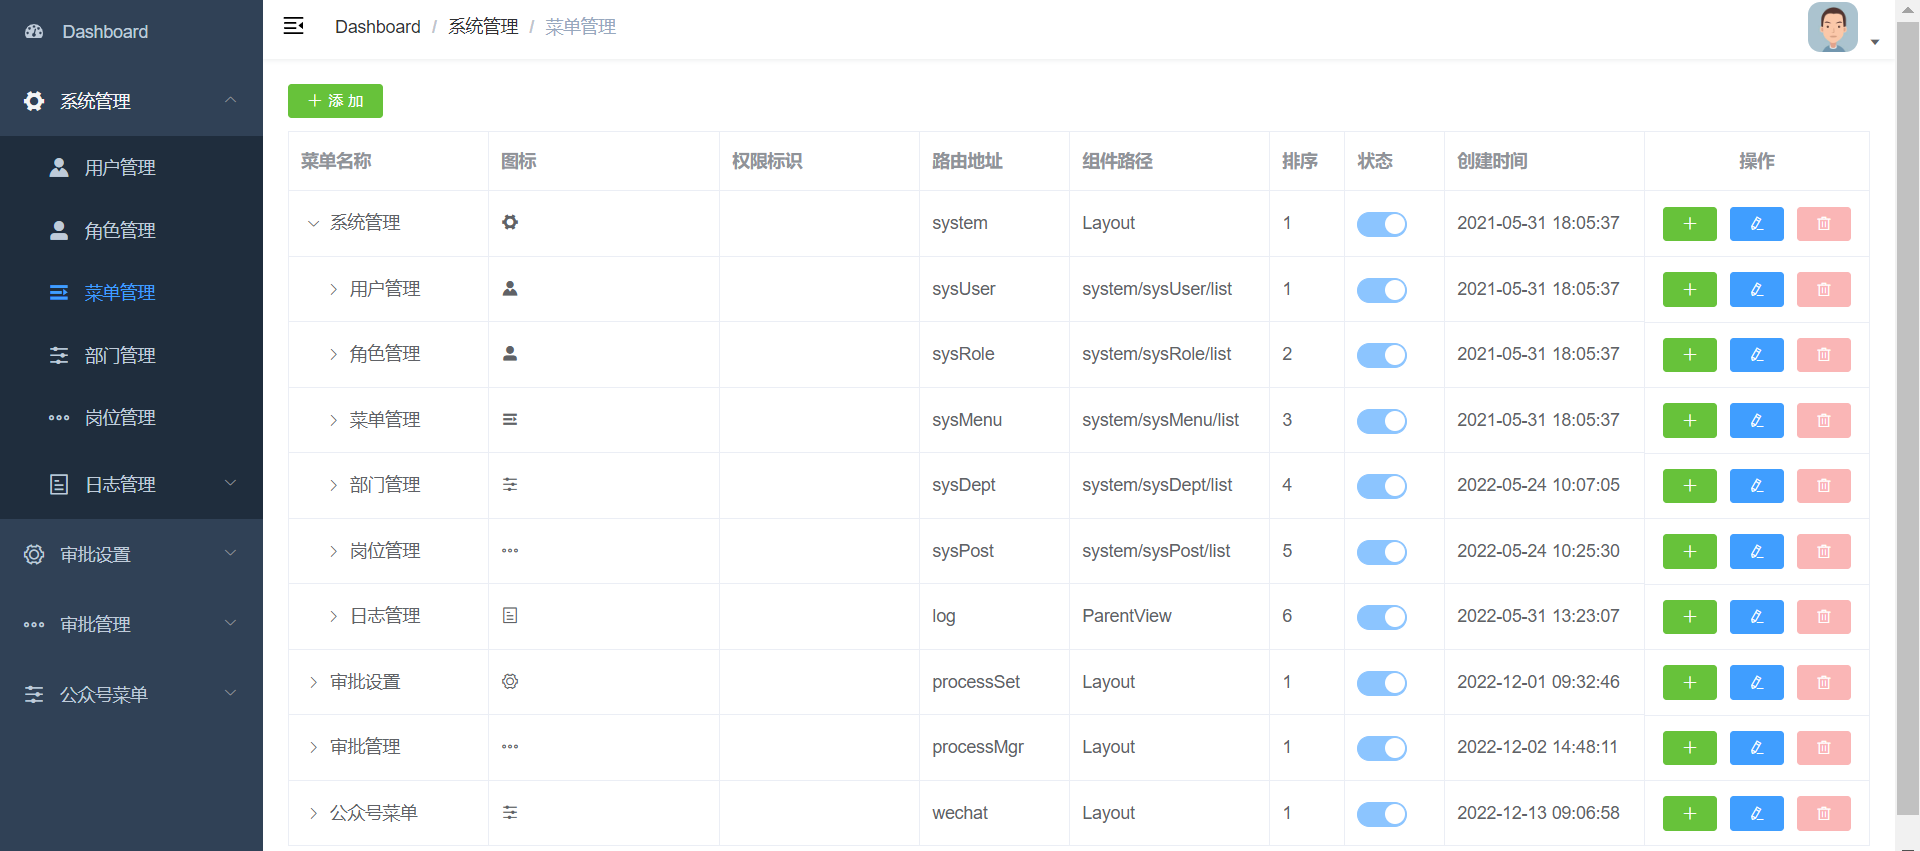Delete the wechat menu row
1920x851 pixels.
tap(1824, 814)
